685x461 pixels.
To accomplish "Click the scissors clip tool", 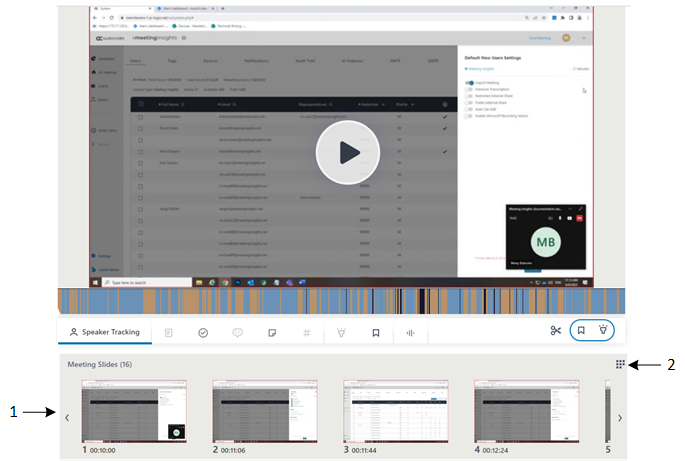I will (x=556, y=331).
